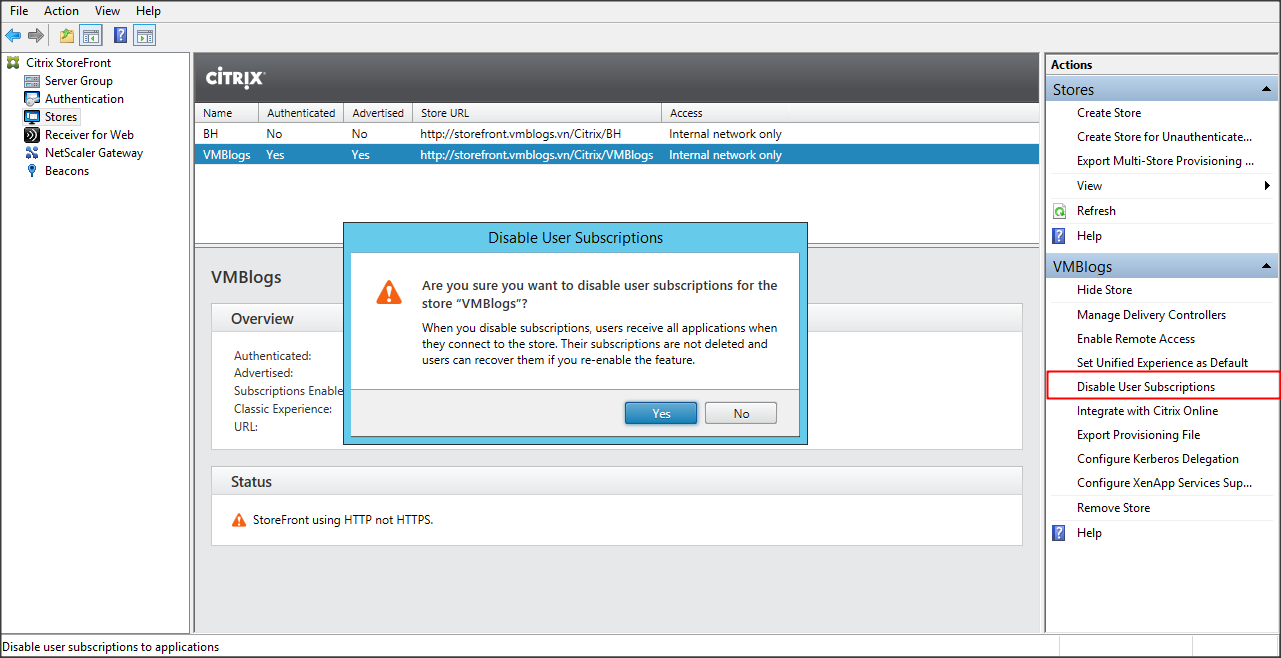The width and height of the screenshot is (1281, 658).
Task: Open the NetScaler Gateway node
Action: click(93, 153)
